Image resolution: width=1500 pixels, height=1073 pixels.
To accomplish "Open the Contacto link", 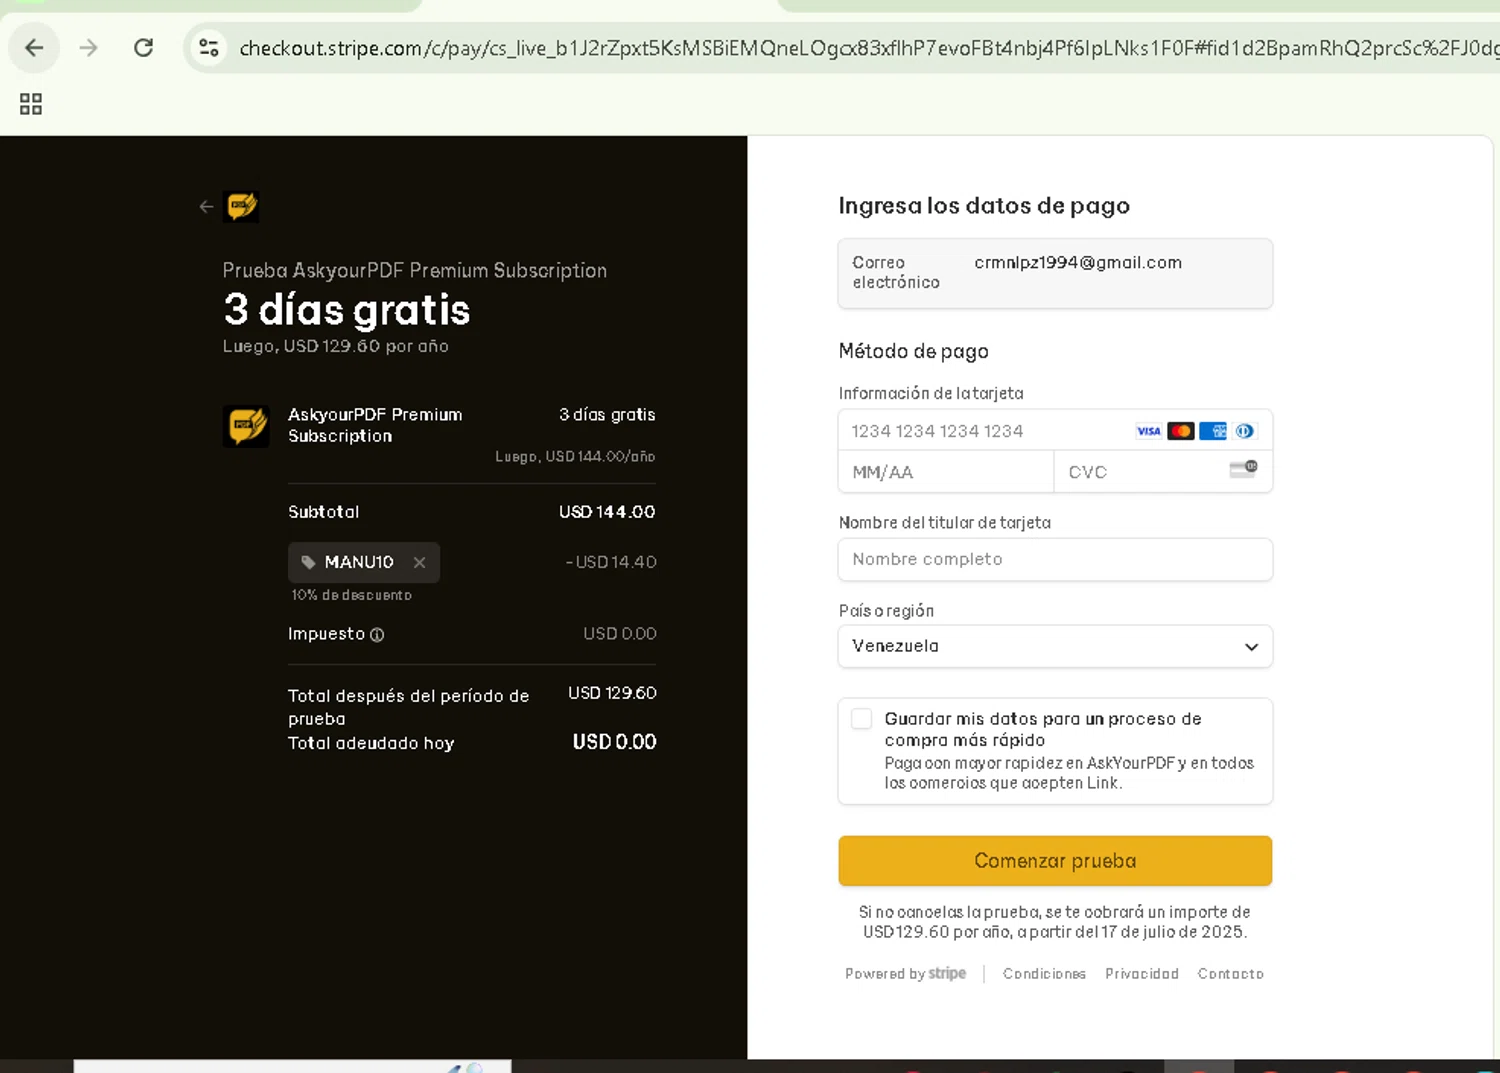I will pyautogui.click(x=1231, y=974).
